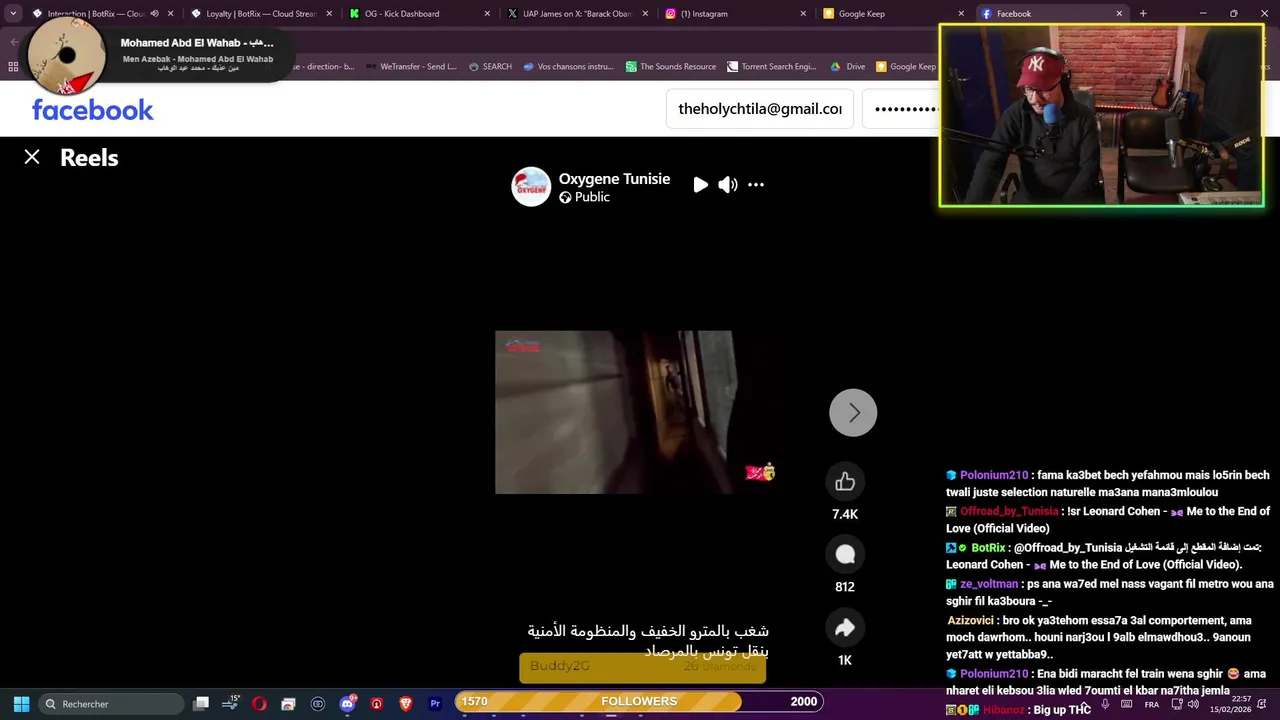The height and width of the screenshot is (720, 1280).
Task: Click chat username Offroad_by_Tunisia
Action: pos(1009,511)
